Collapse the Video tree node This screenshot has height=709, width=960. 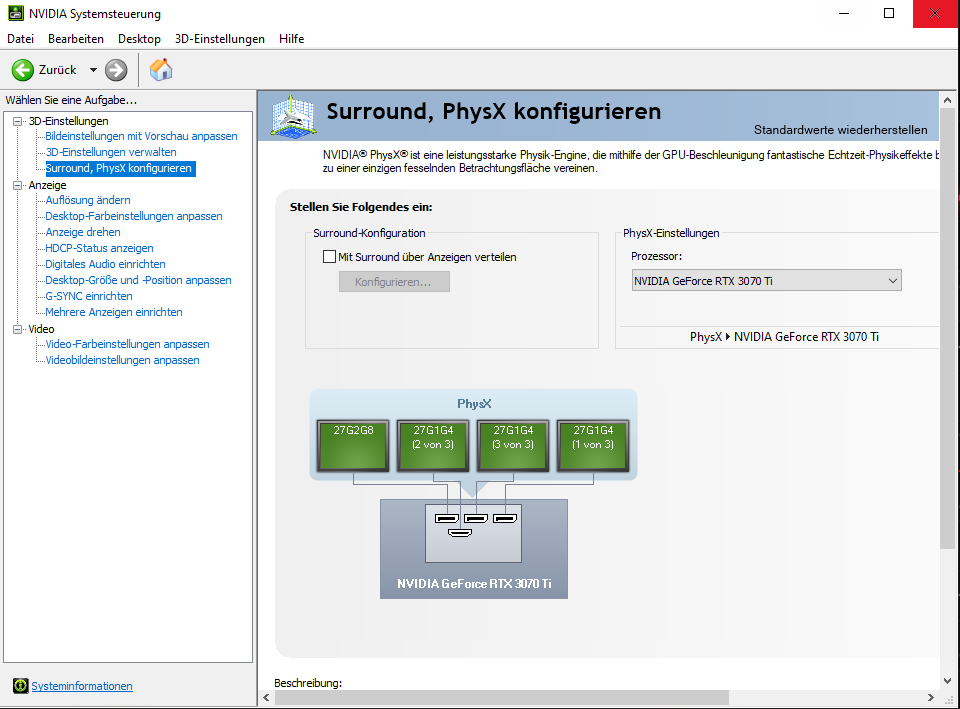point(18,329)
